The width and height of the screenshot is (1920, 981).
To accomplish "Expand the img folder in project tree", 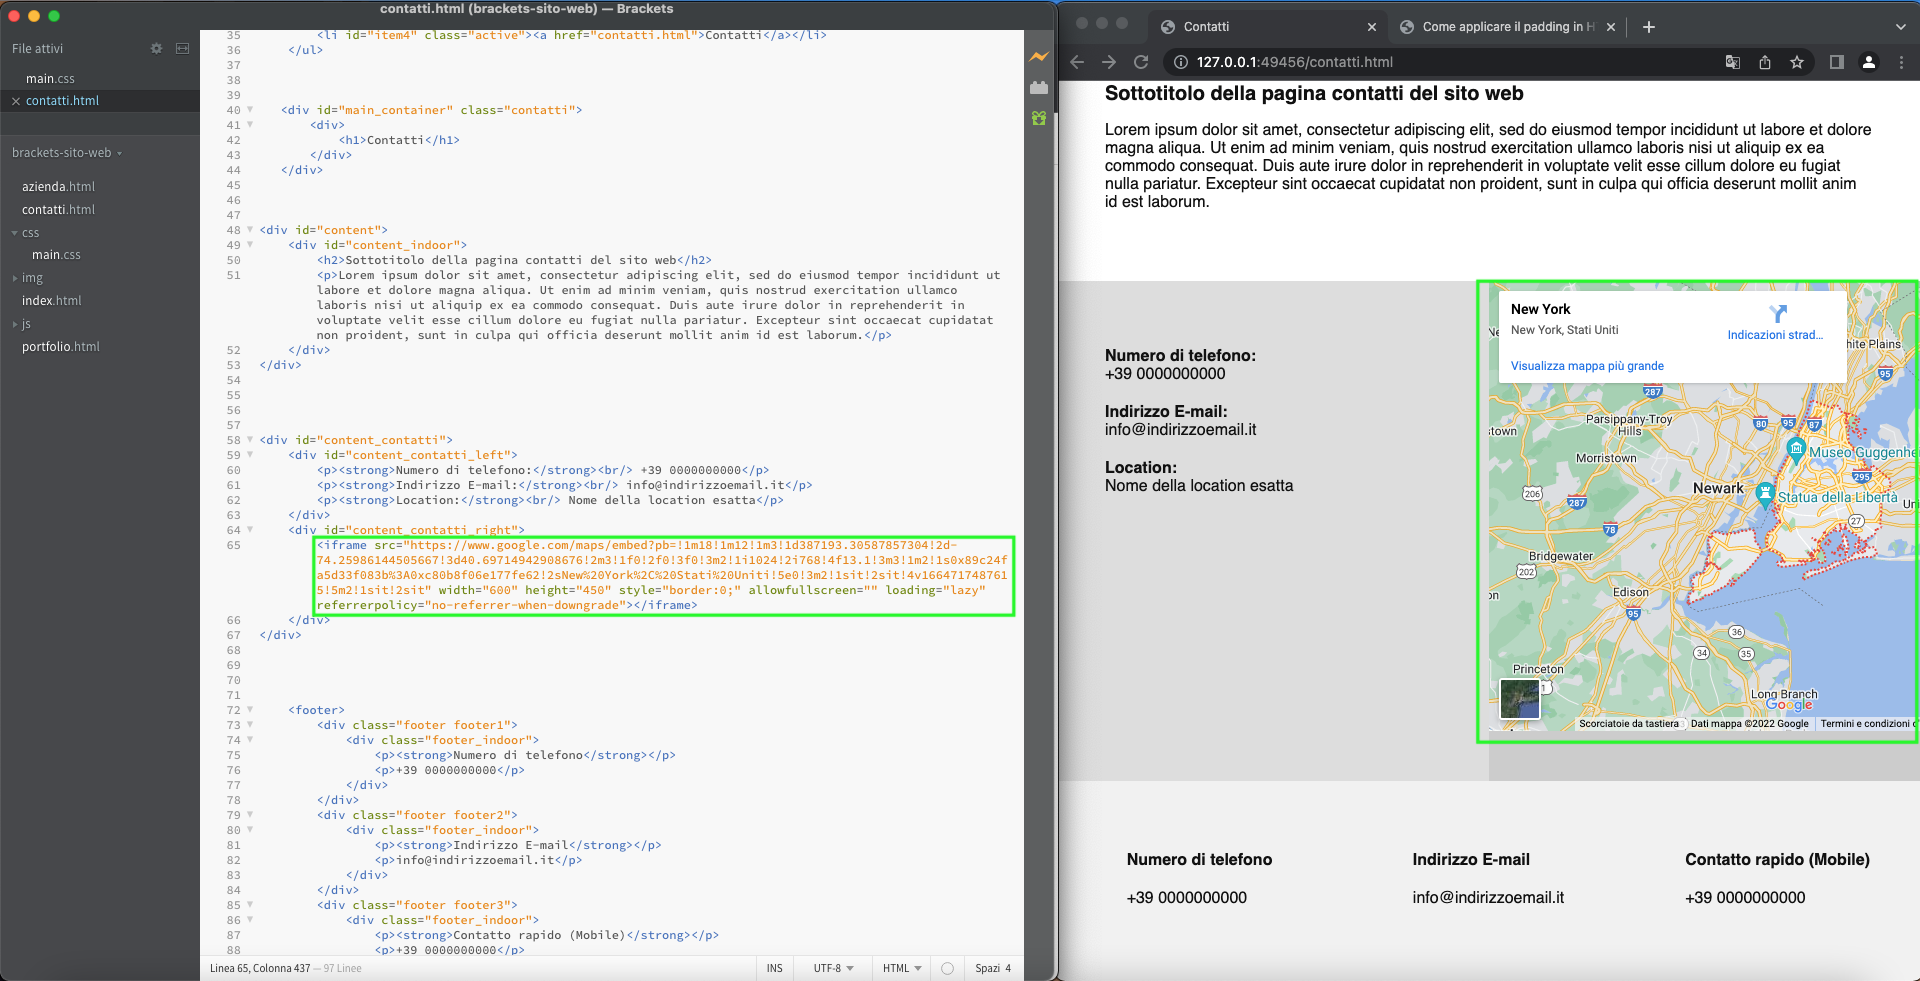I will [32, 278].
